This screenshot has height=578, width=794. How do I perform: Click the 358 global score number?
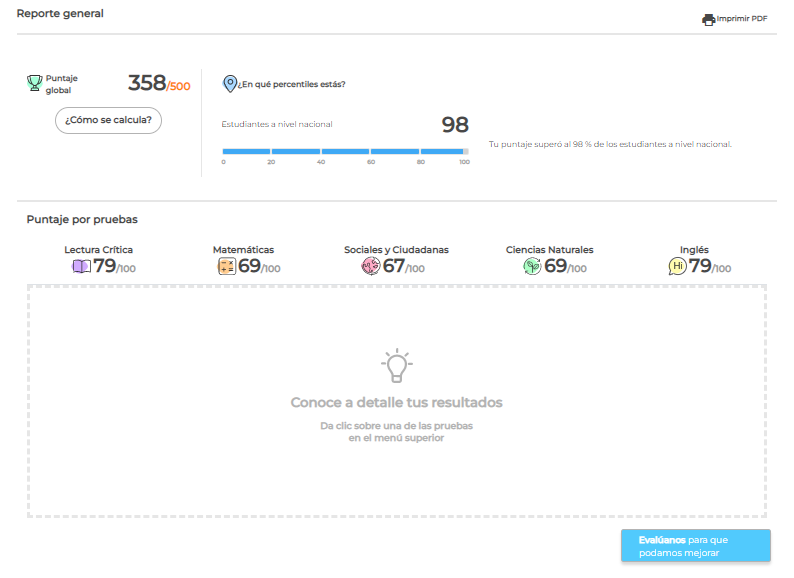tap(146, 84)
